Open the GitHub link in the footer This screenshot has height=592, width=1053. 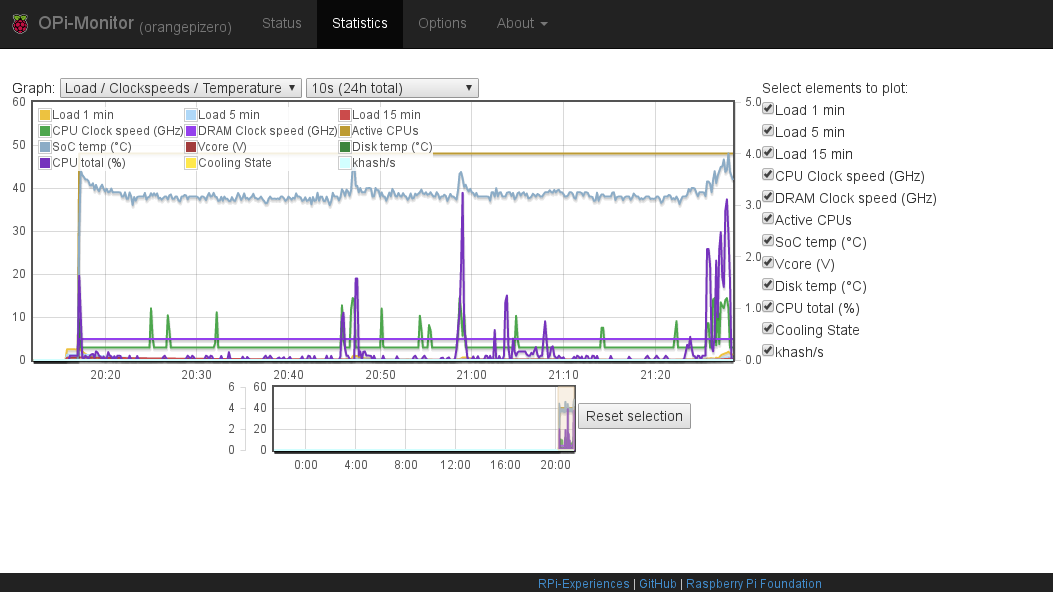[658, 583]
